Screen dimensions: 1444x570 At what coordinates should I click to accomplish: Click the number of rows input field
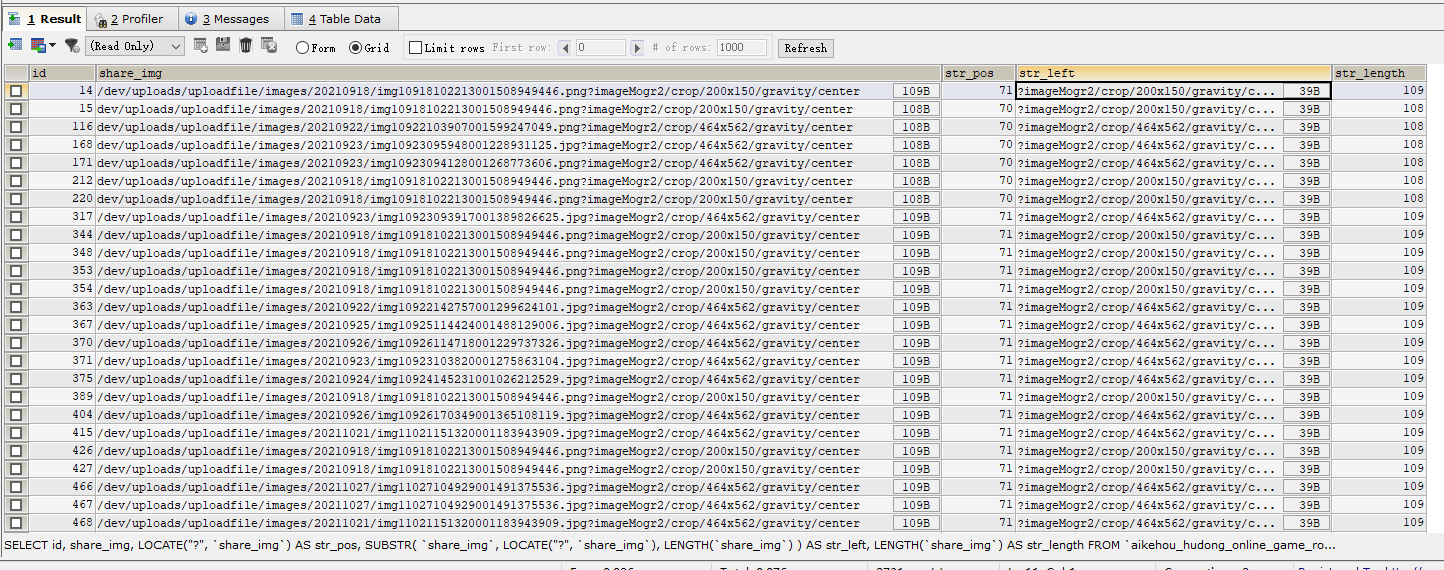coord(742,47)
